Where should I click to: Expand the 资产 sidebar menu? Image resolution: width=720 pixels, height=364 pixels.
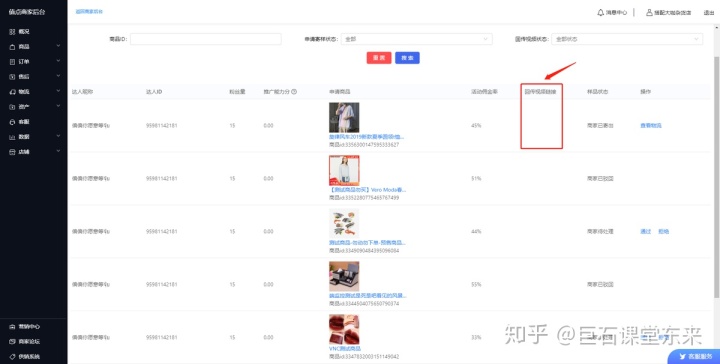[x=33, y=107]
